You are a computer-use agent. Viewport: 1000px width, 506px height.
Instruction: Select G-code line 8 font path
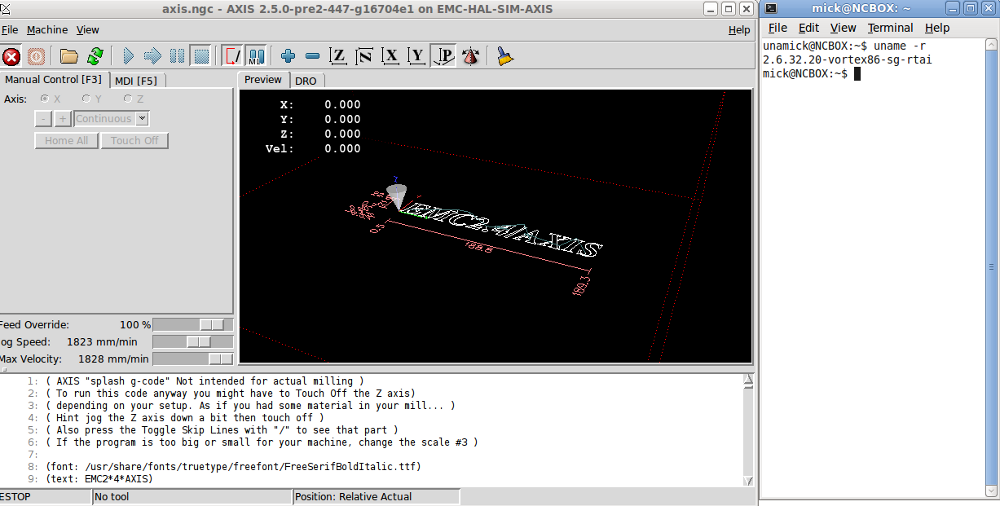click(x=233, y=466)
